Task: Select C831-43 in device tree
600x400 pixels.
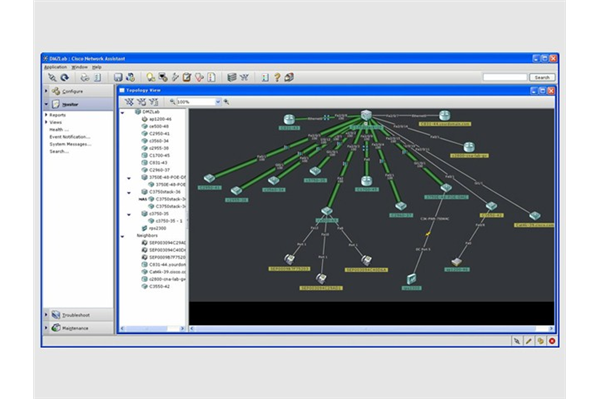Action: click(x=158, y=163)
